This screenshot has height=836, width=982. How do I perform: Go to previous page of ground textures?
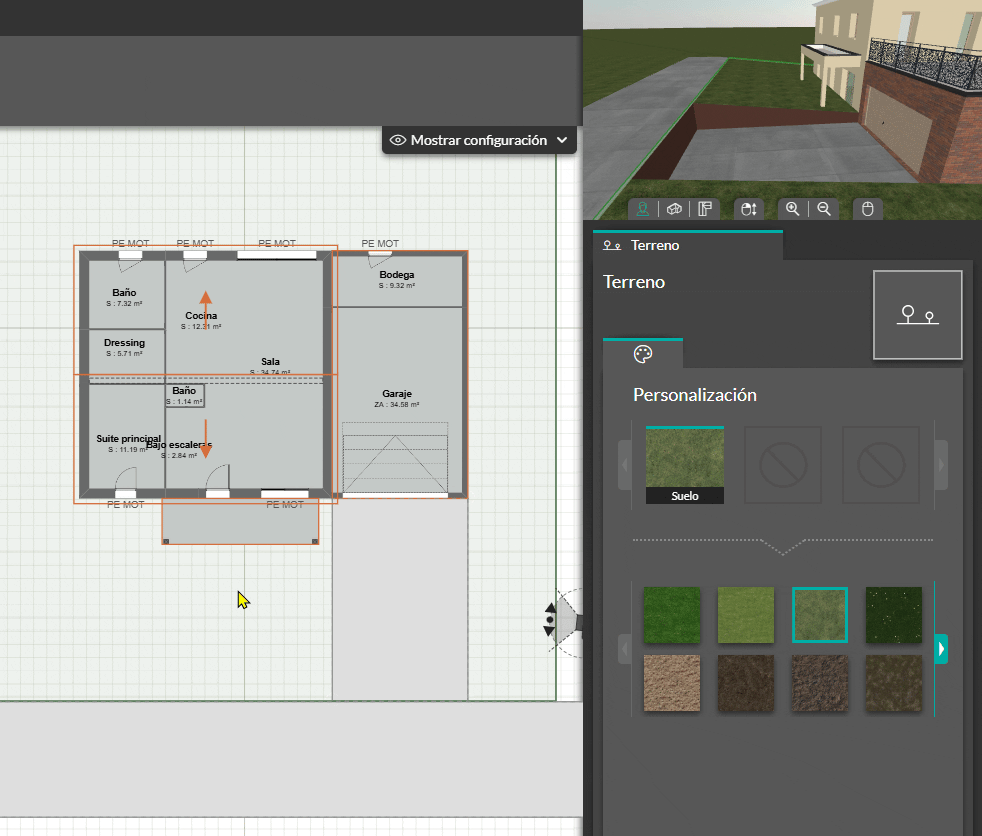click(624, 649)
